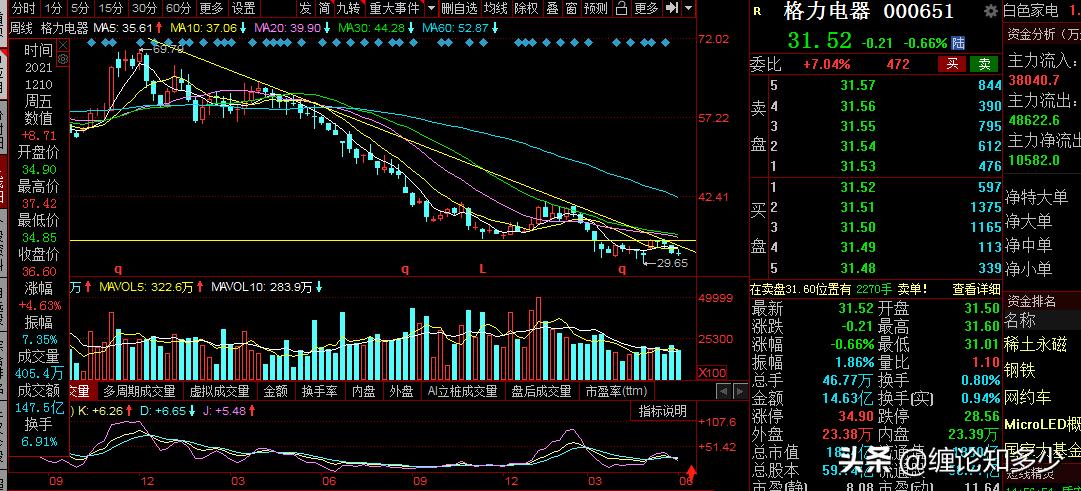Click the 29.65 low price marker
This screenshot has height=491, width=1081.
671,263
